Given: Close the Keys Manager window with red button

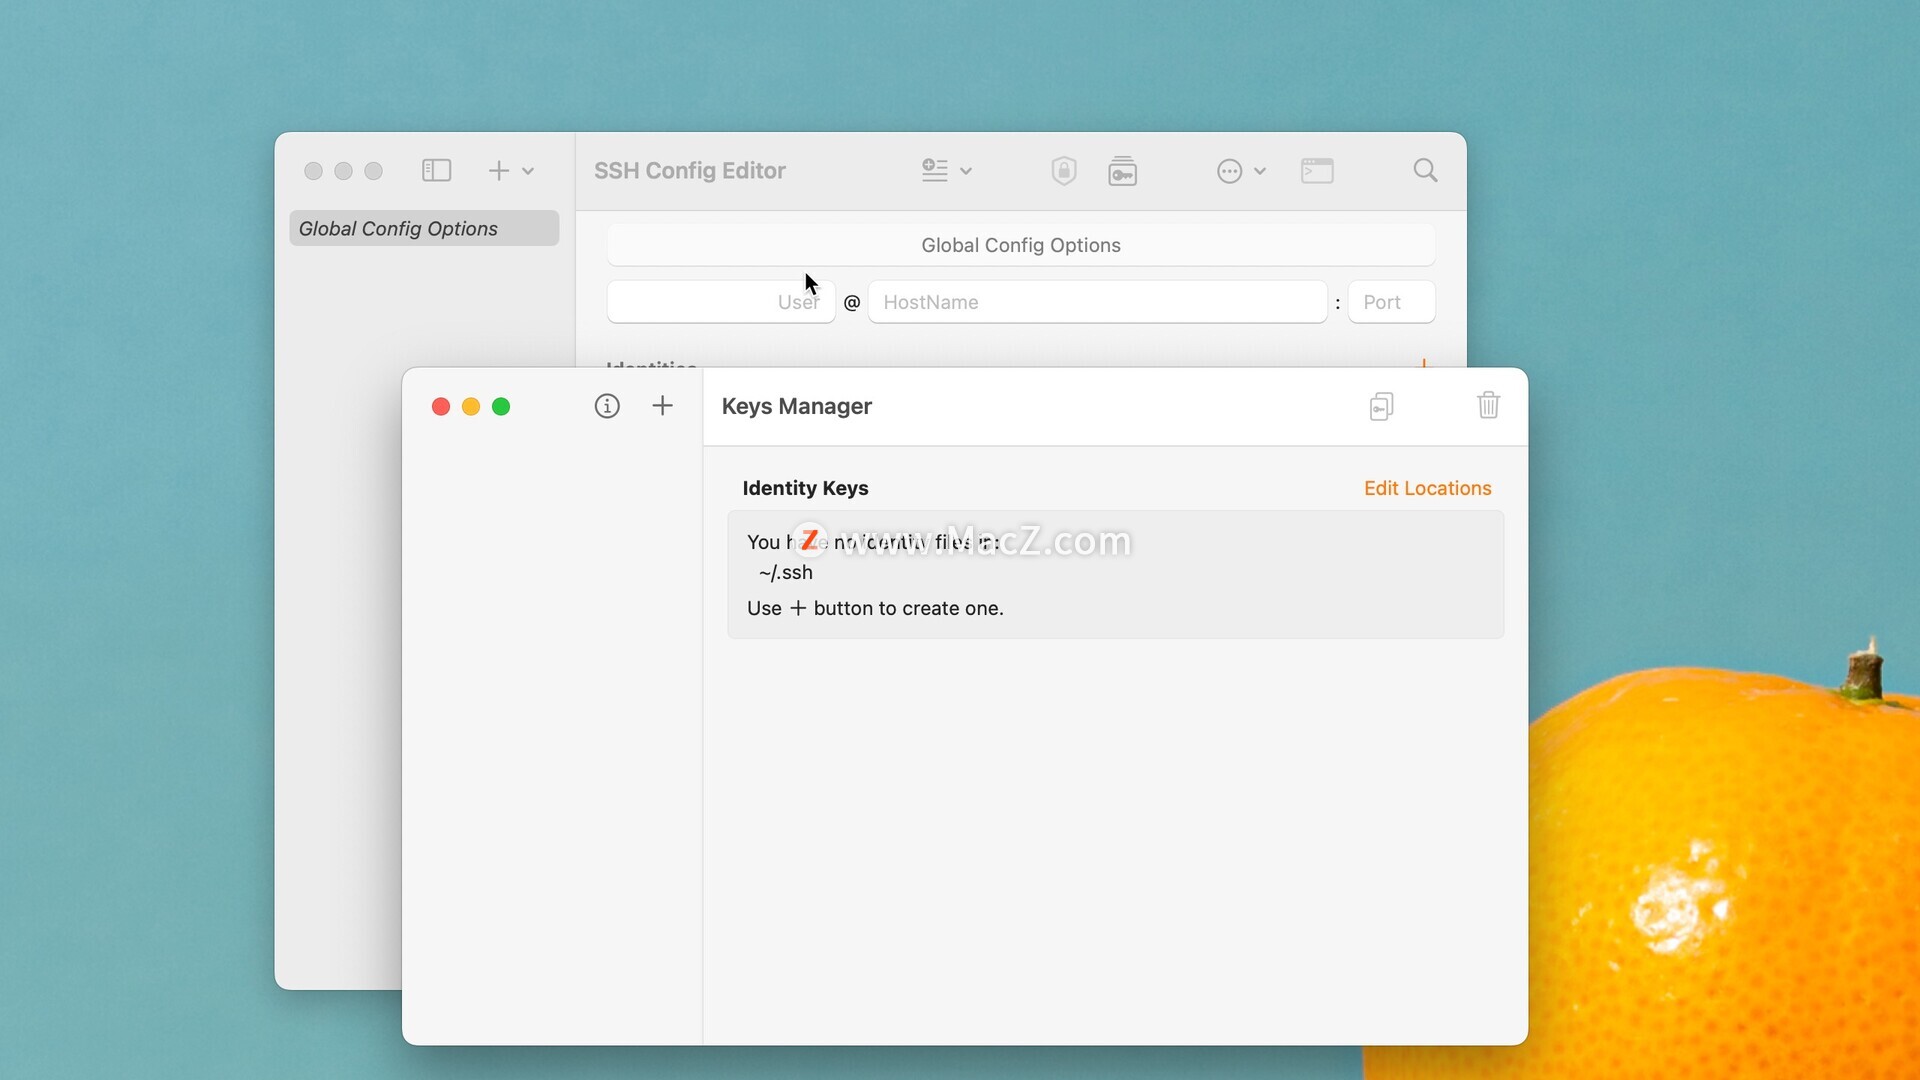Looking at the screenshot, I should point(440,406).
